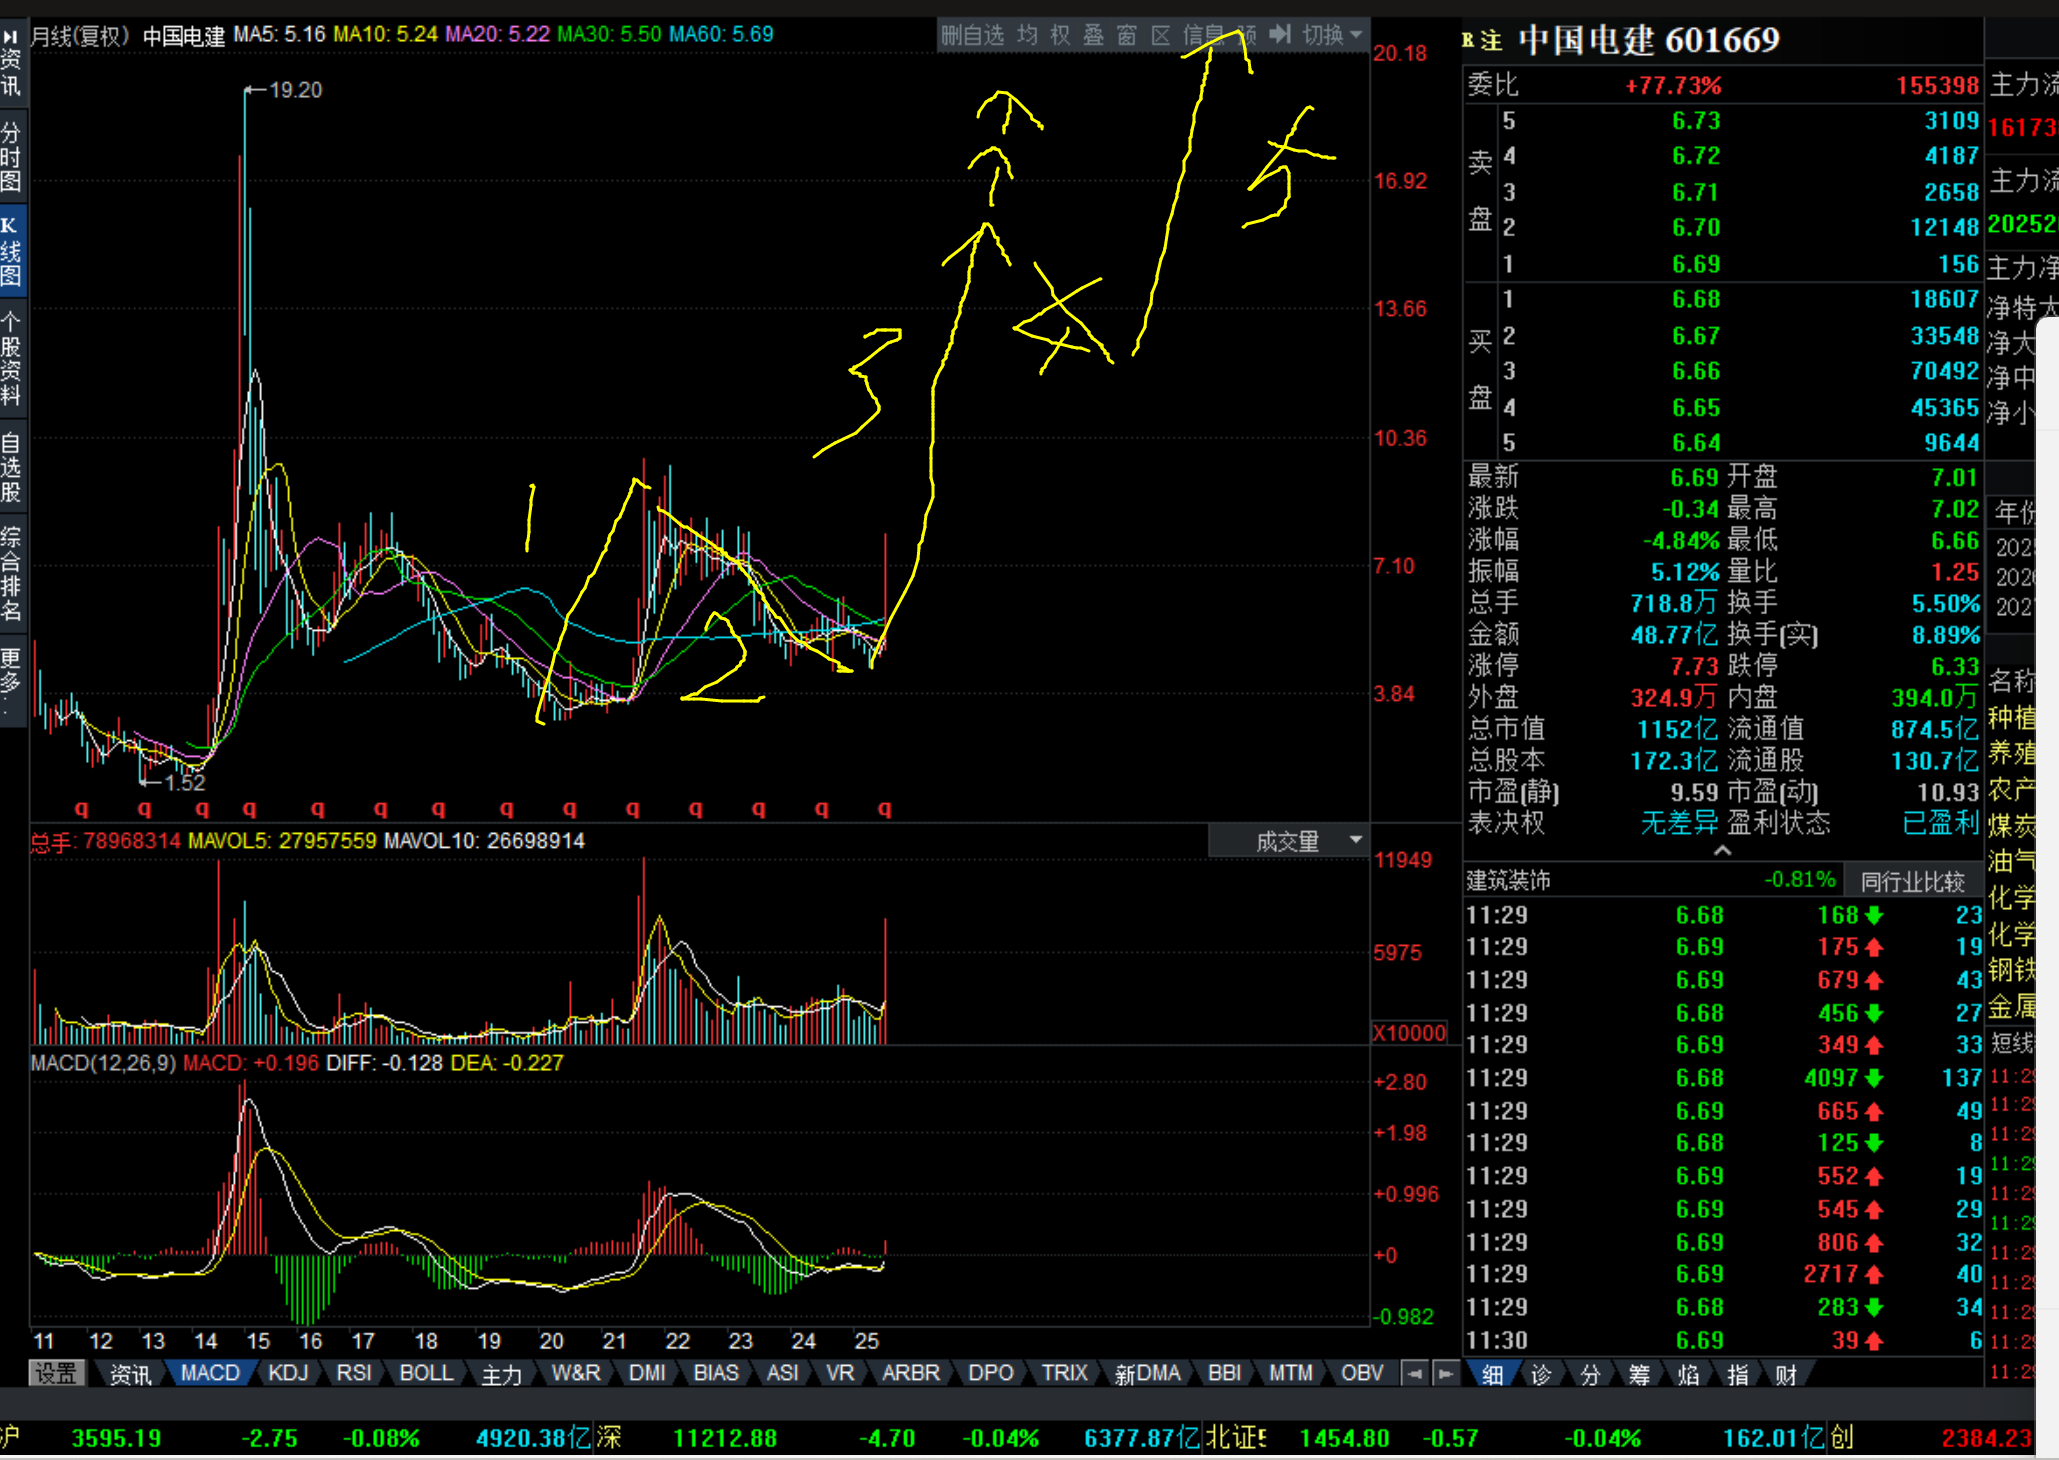Select the 指 index tab
The image size is (2059, 1460).
(1738, 1375)
